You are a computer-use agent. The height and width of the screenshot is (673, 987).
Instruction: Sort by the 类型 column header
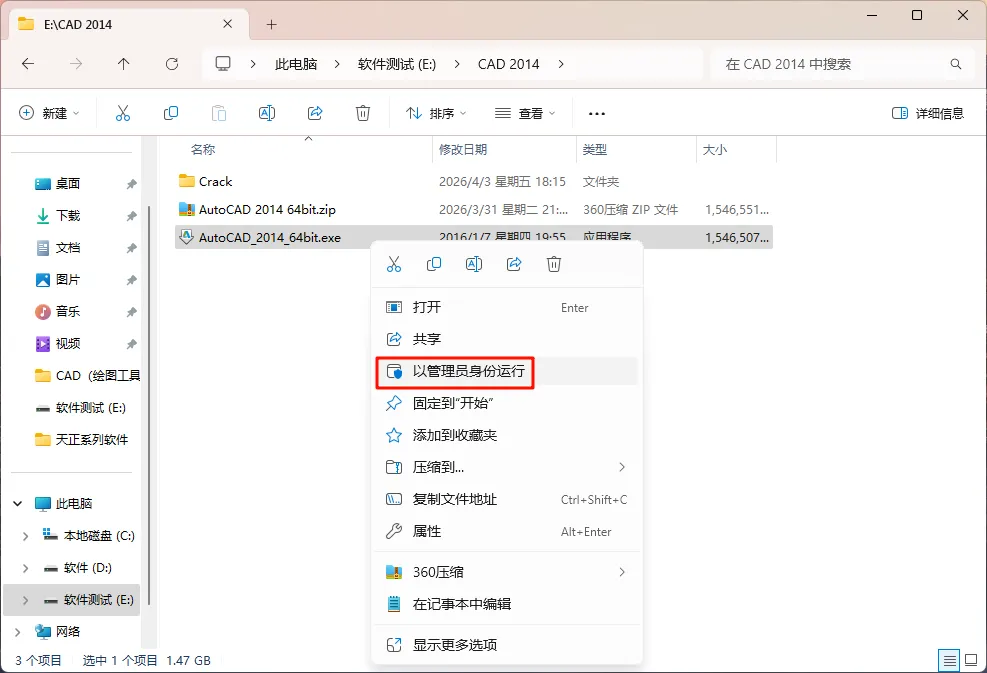(595, 150)
